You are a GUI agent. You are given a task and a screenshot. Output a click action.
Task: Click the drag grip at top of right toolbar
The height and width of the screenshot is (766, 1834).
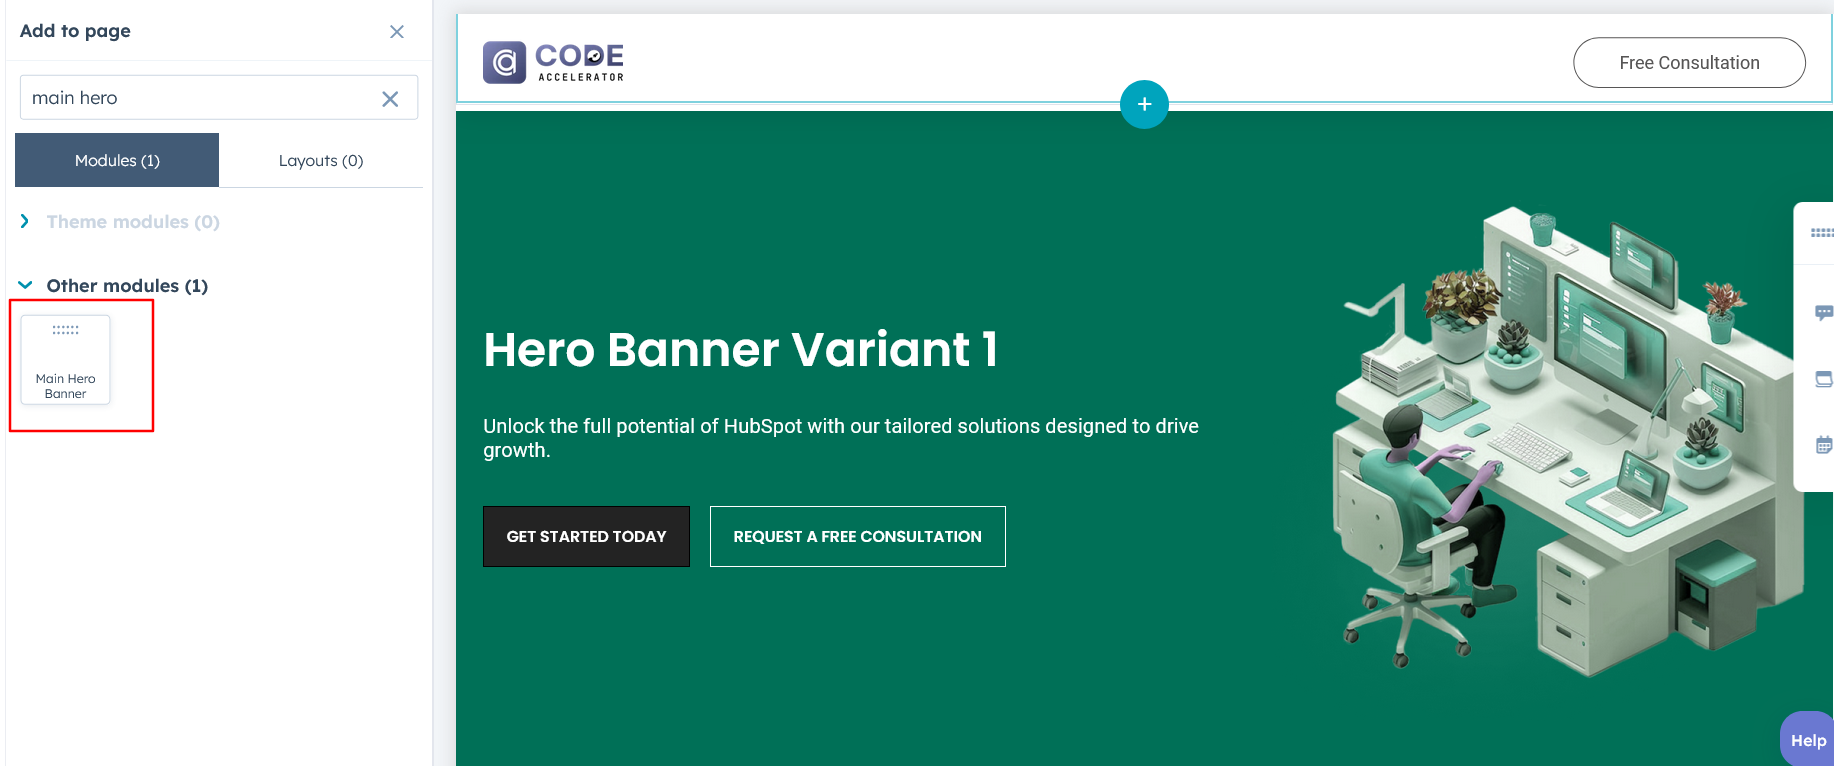[1821, 233]
